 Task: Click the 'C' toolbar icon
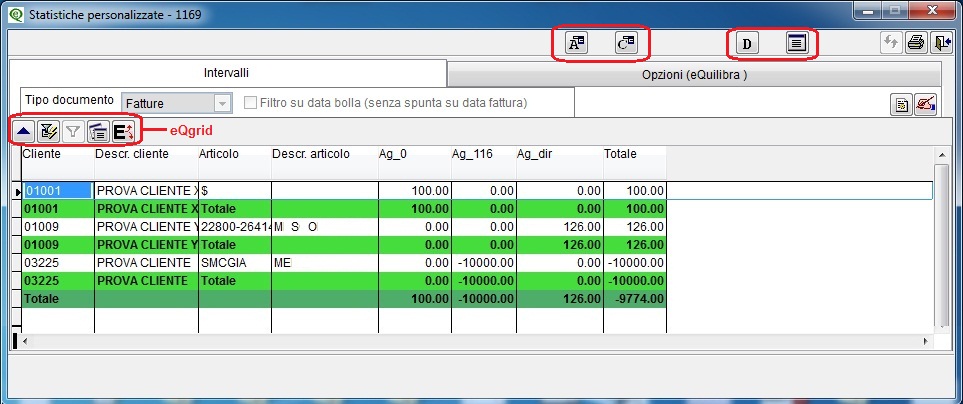[626, 43]
